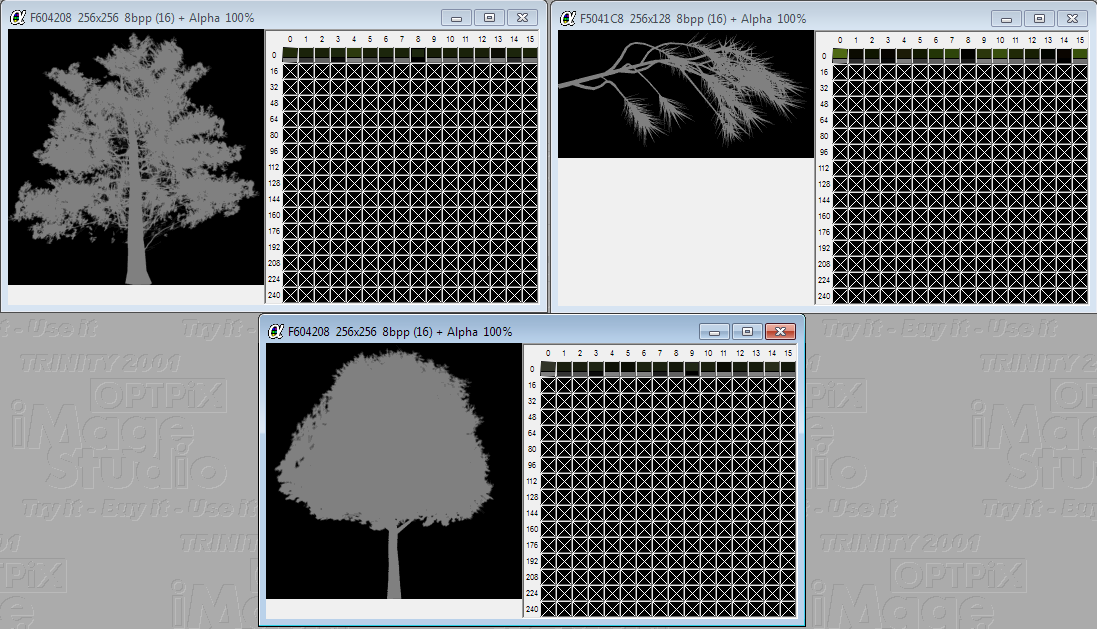Screen dimensions: 1097x629
Task: Pick palette color 7 in the top-left tree window
Action: coord(402,55)
